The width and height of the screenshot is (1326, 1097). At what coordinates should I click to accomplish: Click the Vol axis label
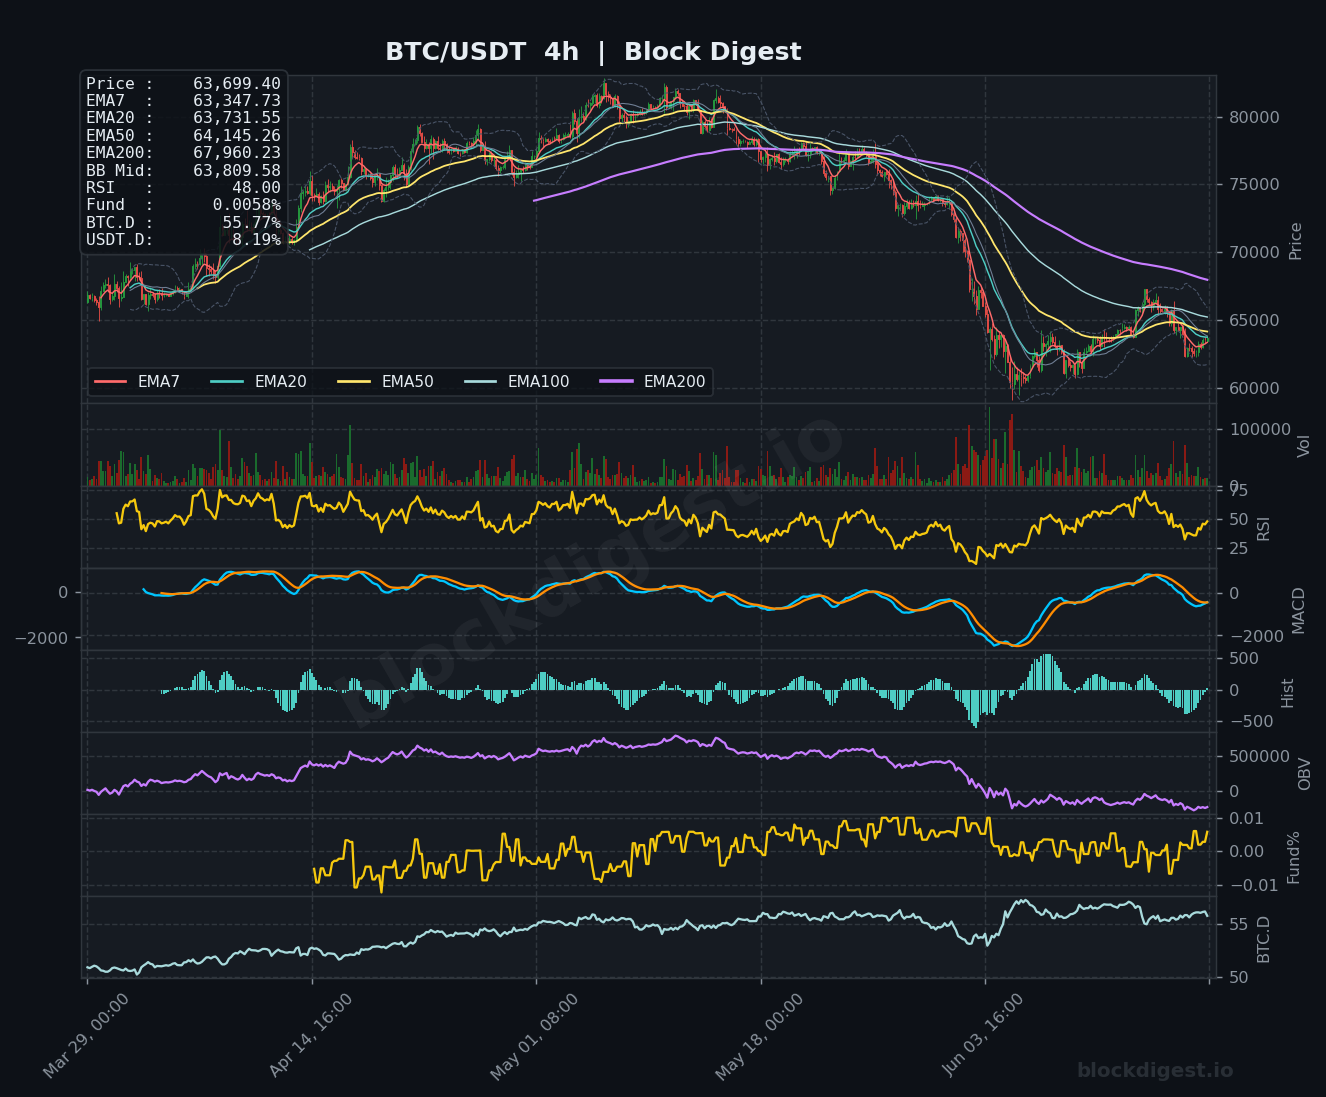point(1303,446)
